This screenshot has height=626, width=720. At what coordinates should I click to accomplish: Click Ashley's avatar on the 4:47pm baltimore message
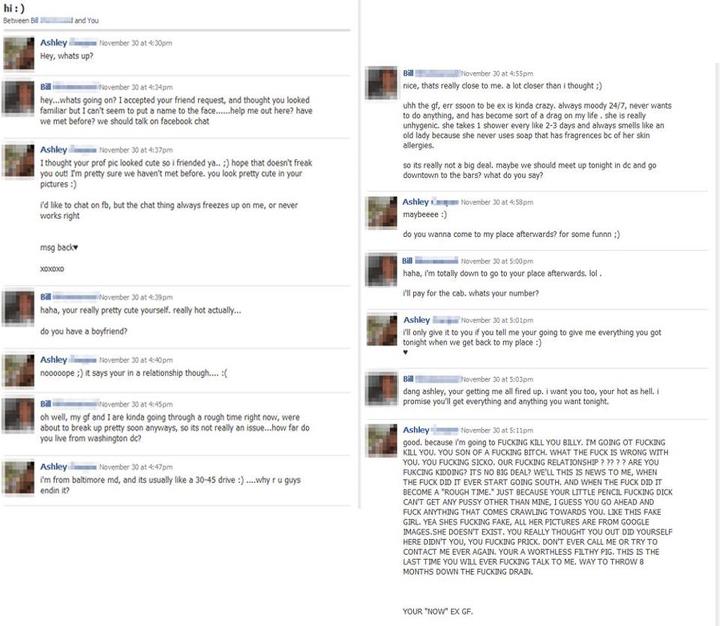pos(19,478)
